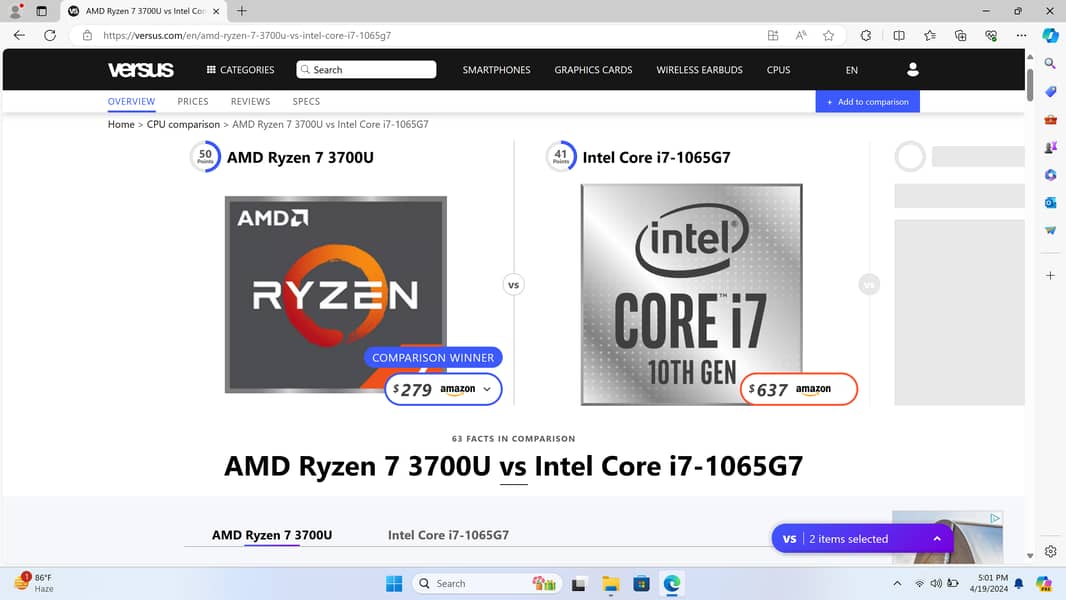1066x600 pixels.
Task: Open browser extensions icon
Action: point(865,35)
